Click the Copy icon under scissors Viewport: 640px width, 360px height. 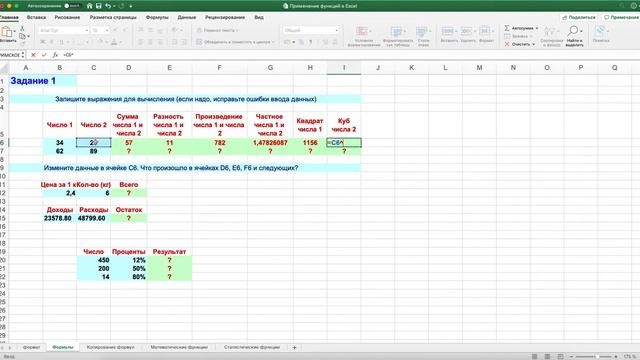click(x=22, y=36)
